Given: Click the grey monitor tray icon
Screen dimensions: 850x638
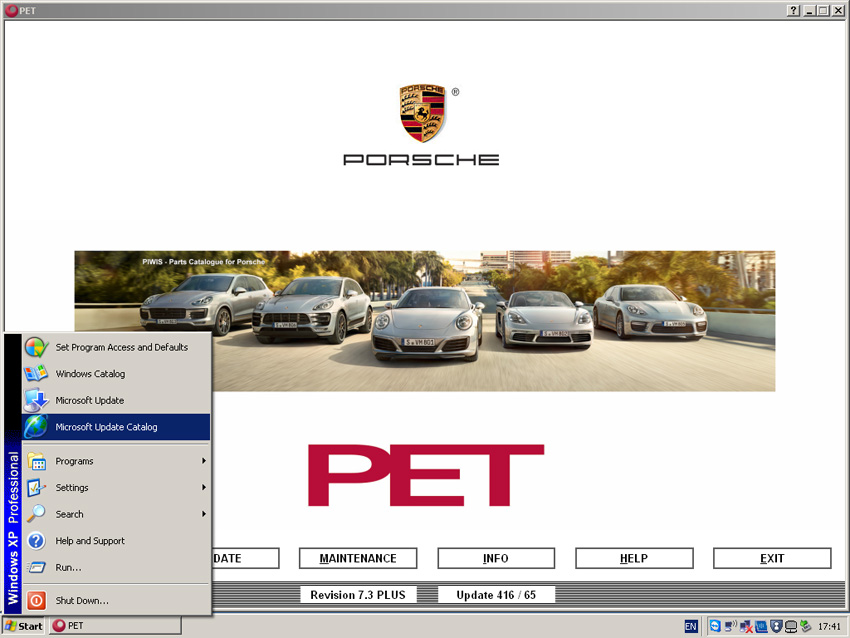Looking at the screenshot, I should coord(791,627).
